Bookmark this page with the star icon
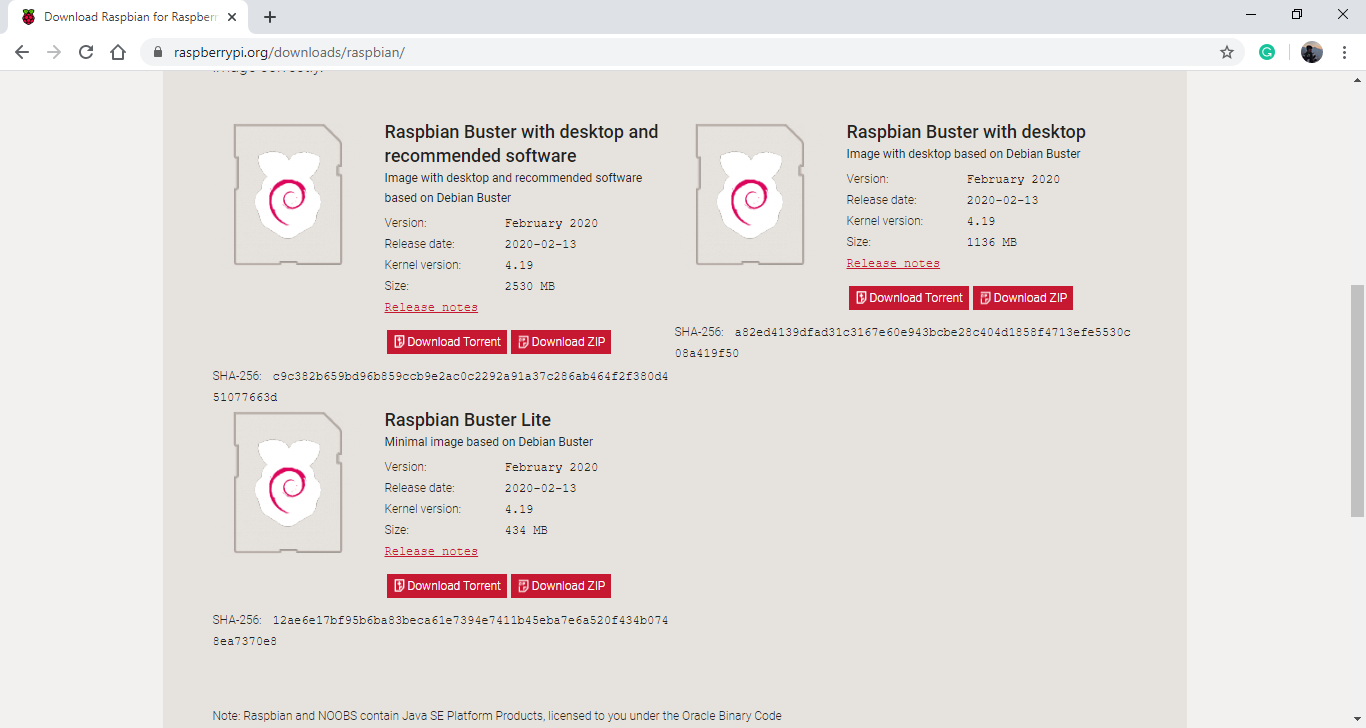The height and width of the screenshot is (728, 1366). (1227, 52)
